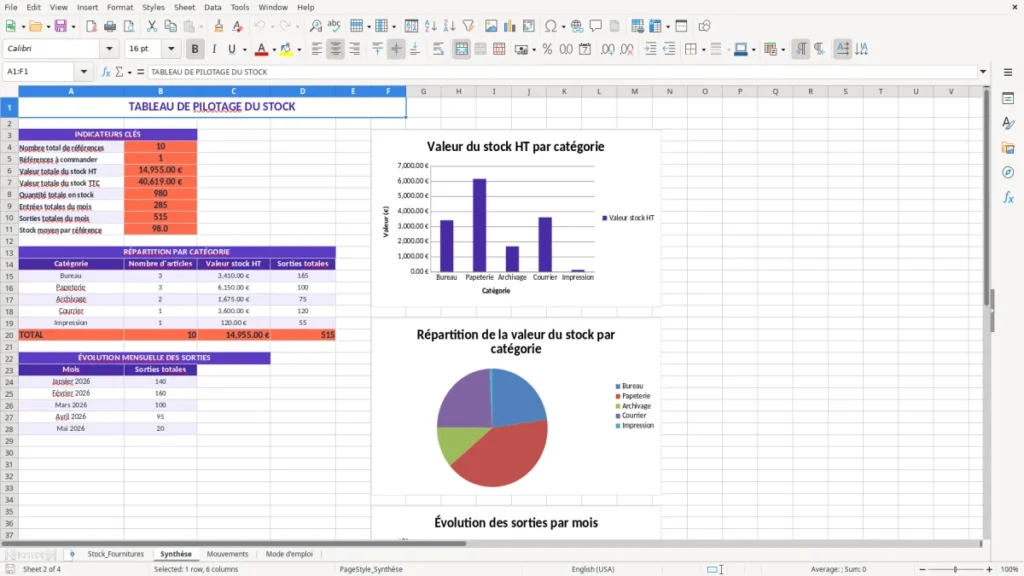Click the Spelling check icon
The image size is (1024, 576).
click(x=334, y=26)
